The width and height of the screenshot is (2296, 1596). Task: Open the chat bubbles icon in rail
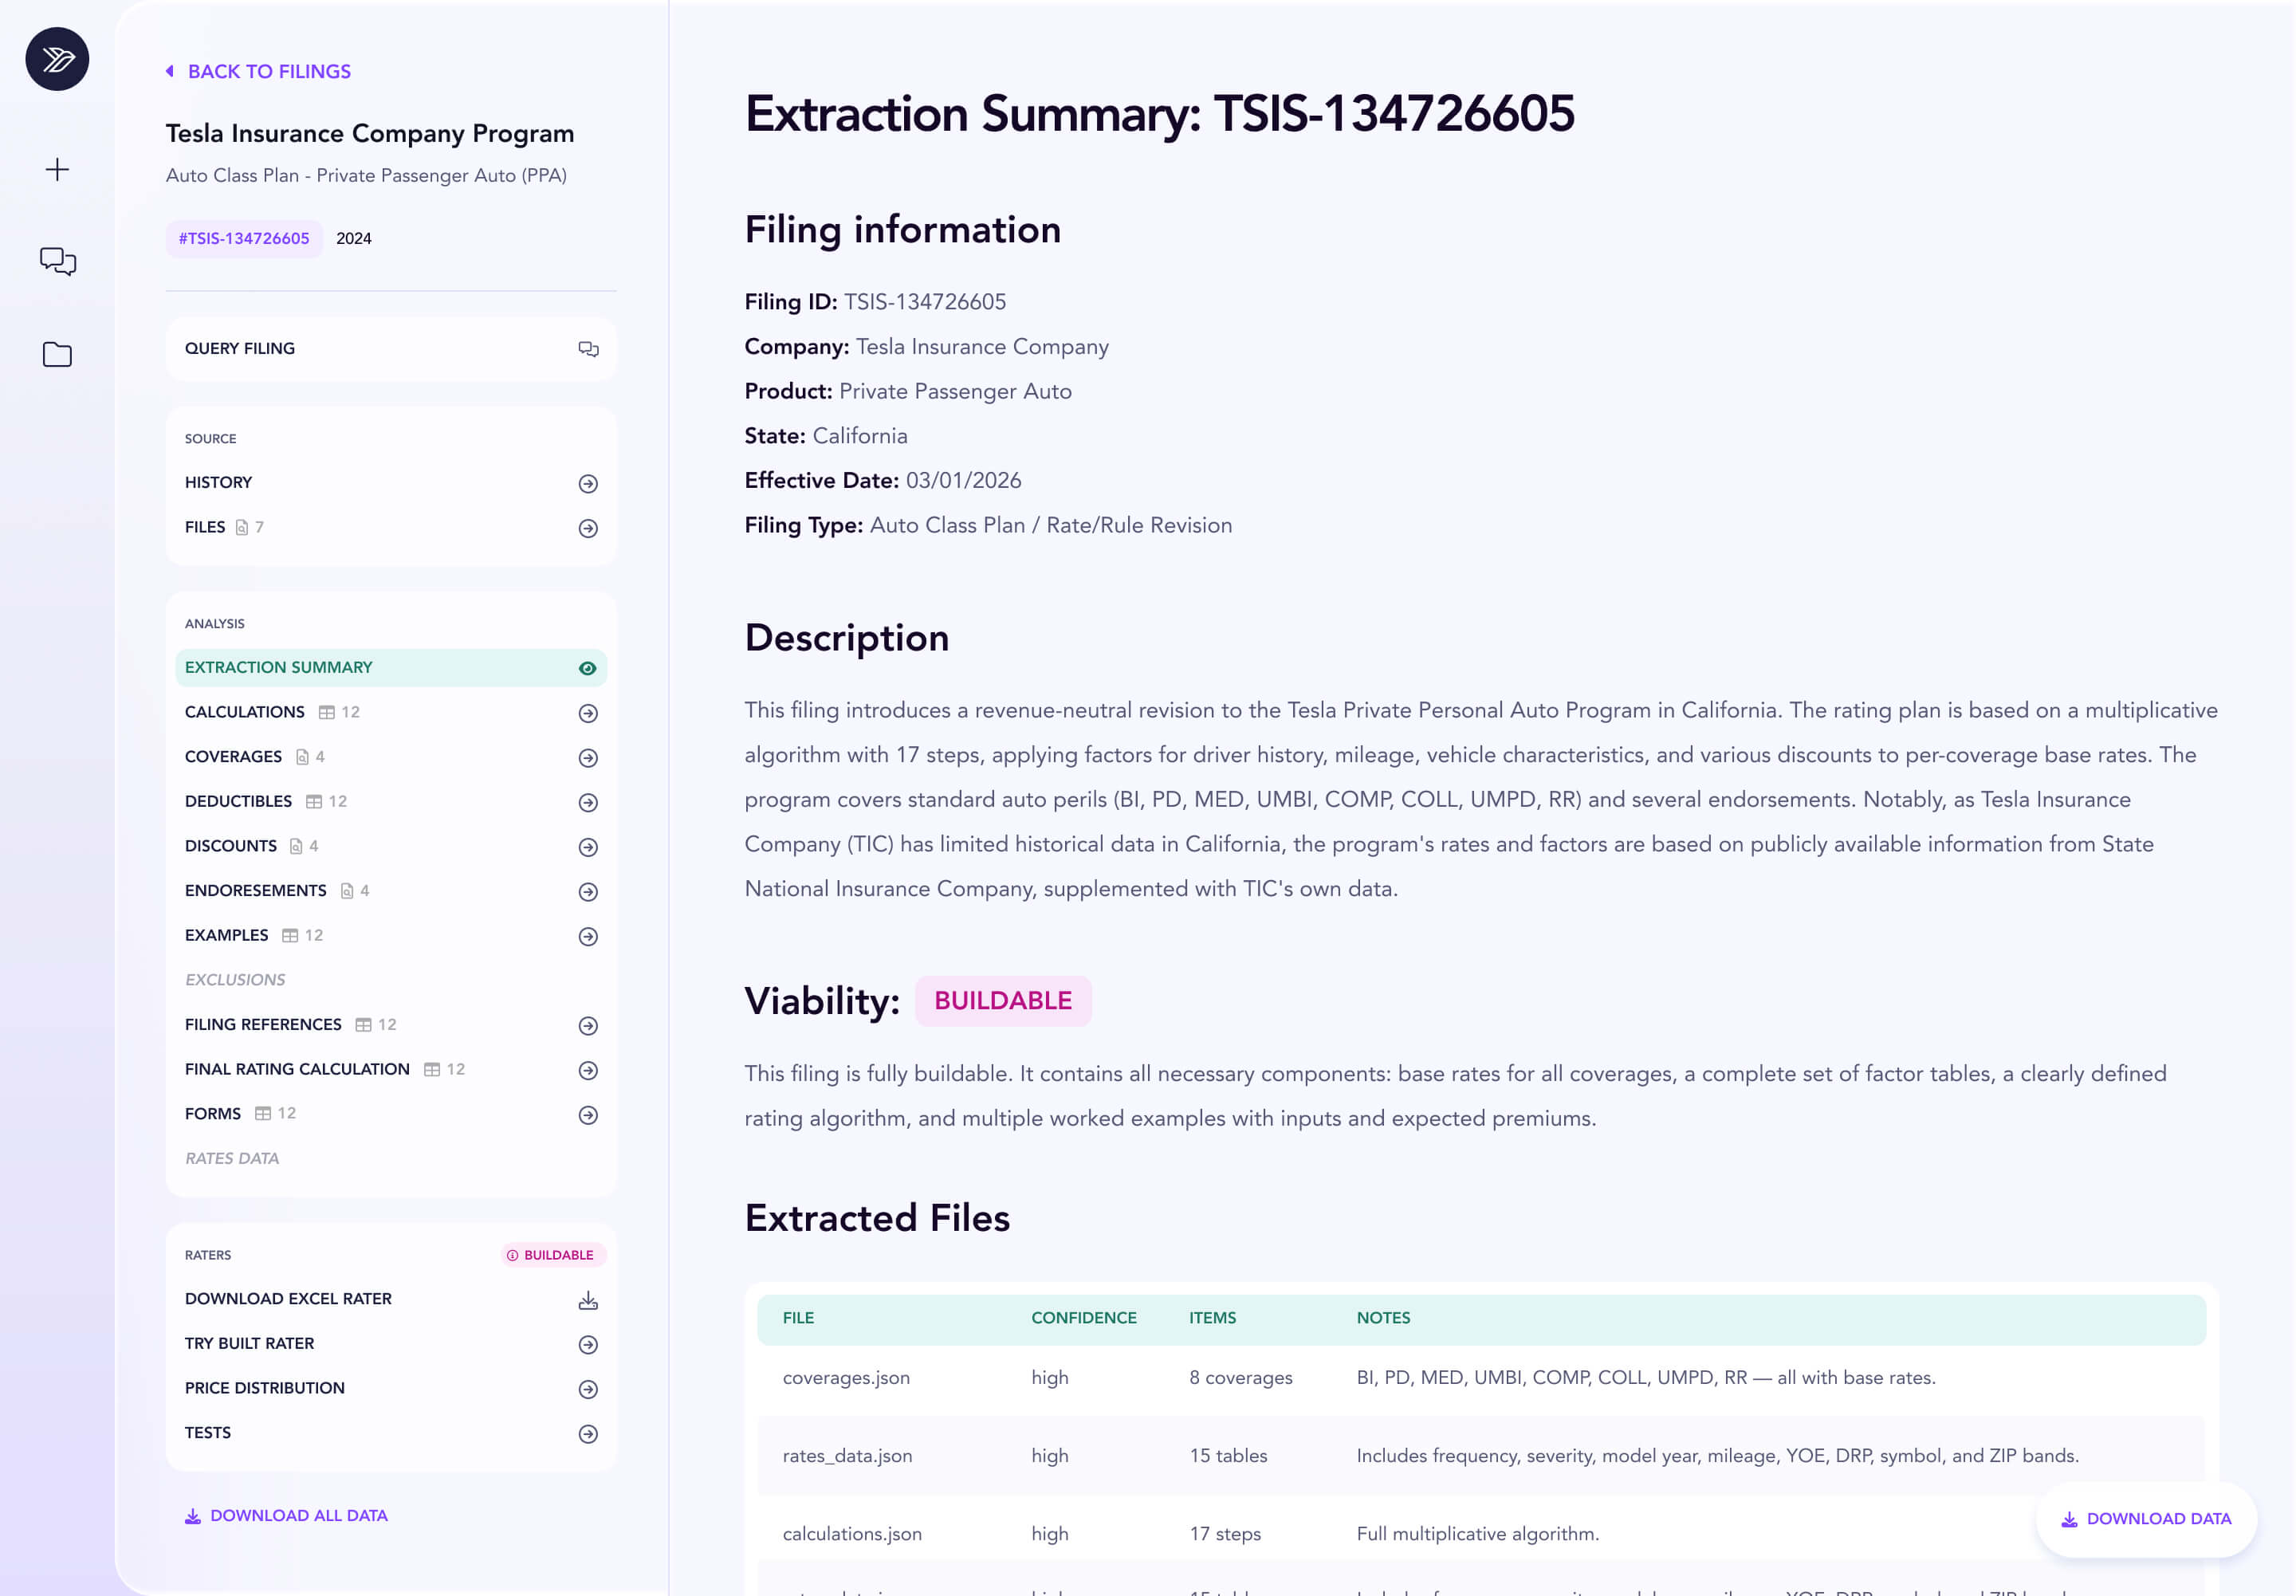point(57,261)
